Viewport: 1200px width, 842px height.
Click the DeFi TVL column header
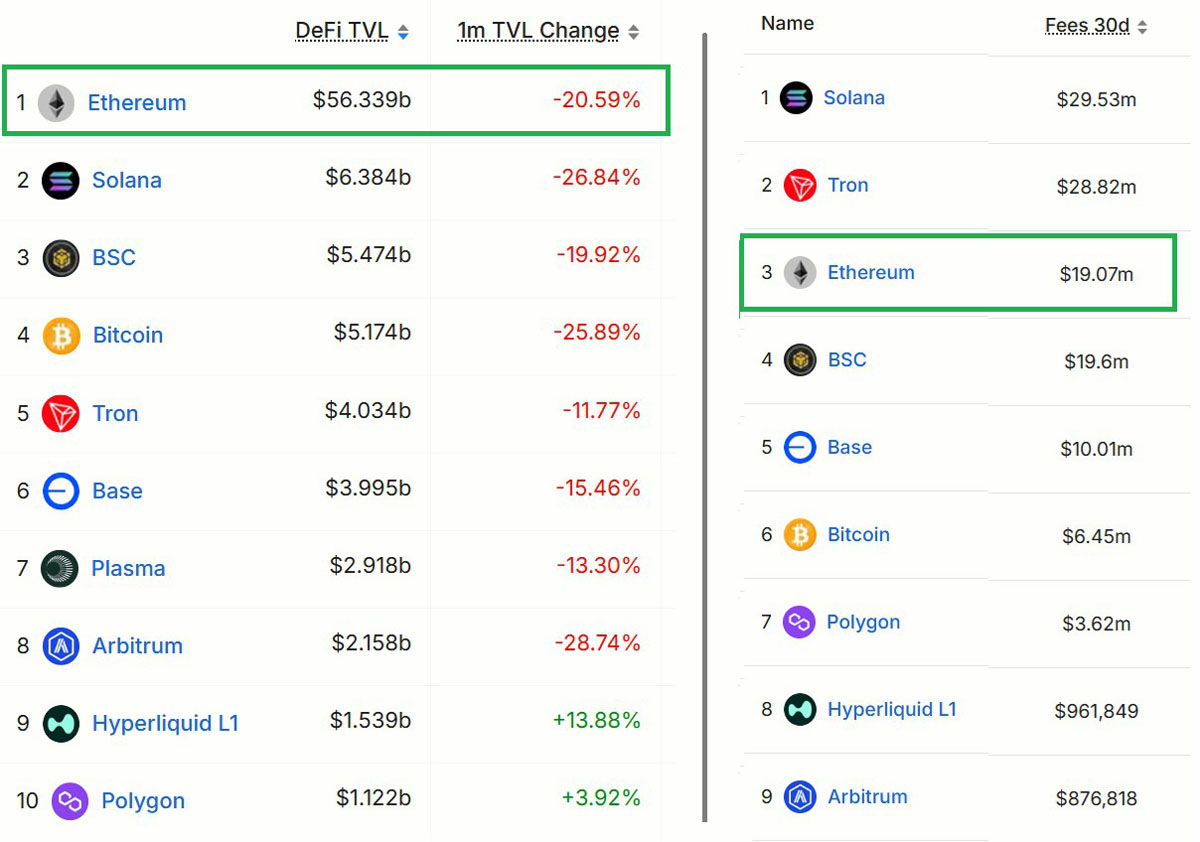[x=341, y=31]
